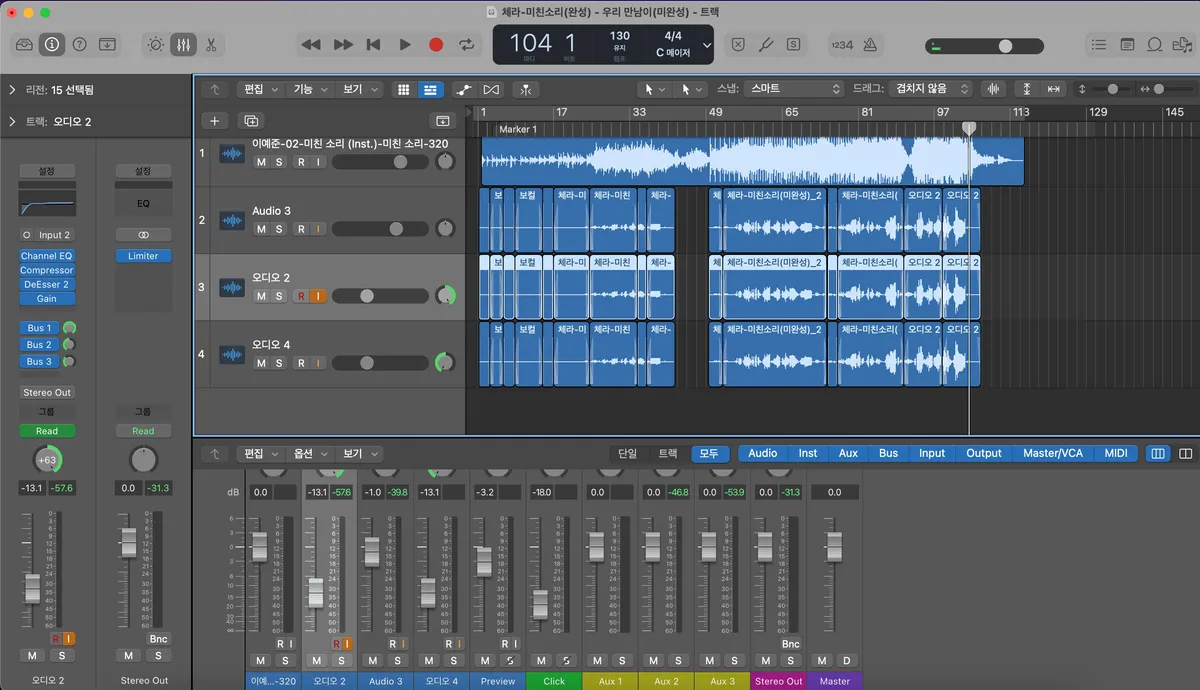Select the 모두 mixer view tab
The height and width of the screenshot is (690, 1200).
pyautogui.click(x=709, y=453)
